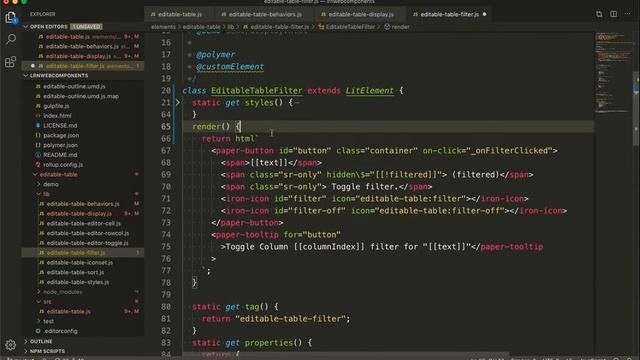
Task: Click the HTML icon beside index.html
Action: [38, 116]
